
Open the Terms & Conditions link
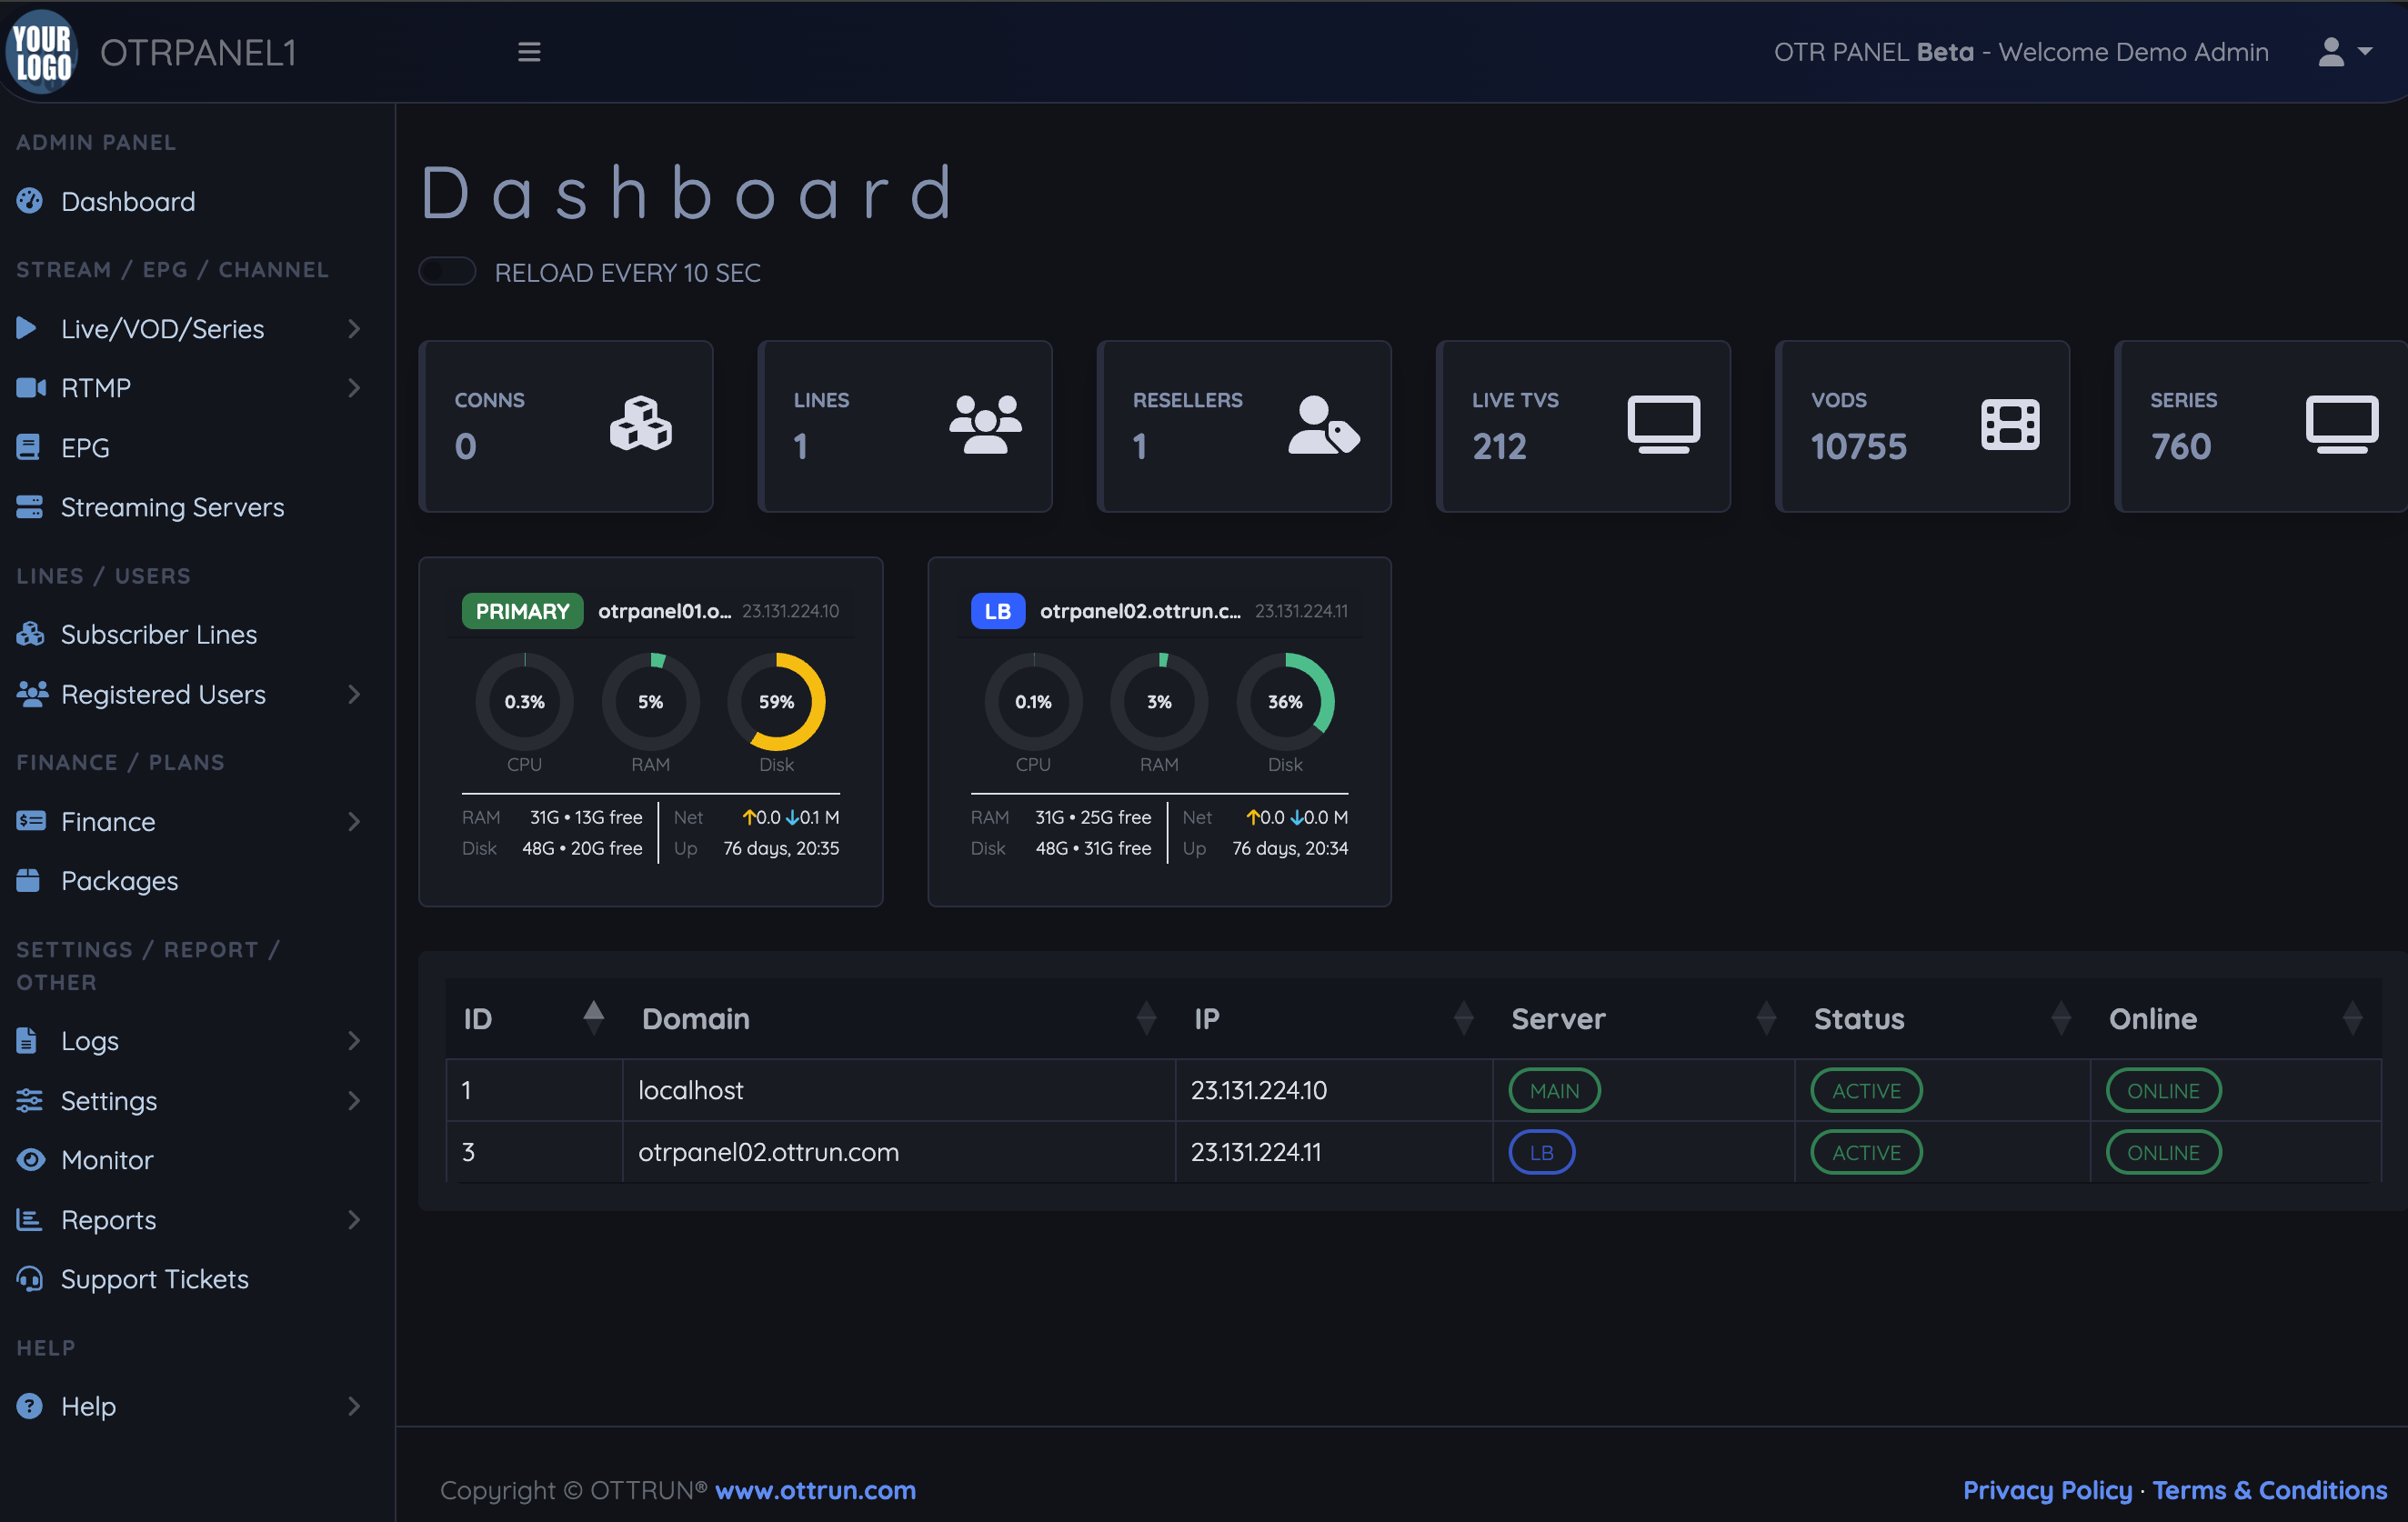click(x=2269, y=1489)
